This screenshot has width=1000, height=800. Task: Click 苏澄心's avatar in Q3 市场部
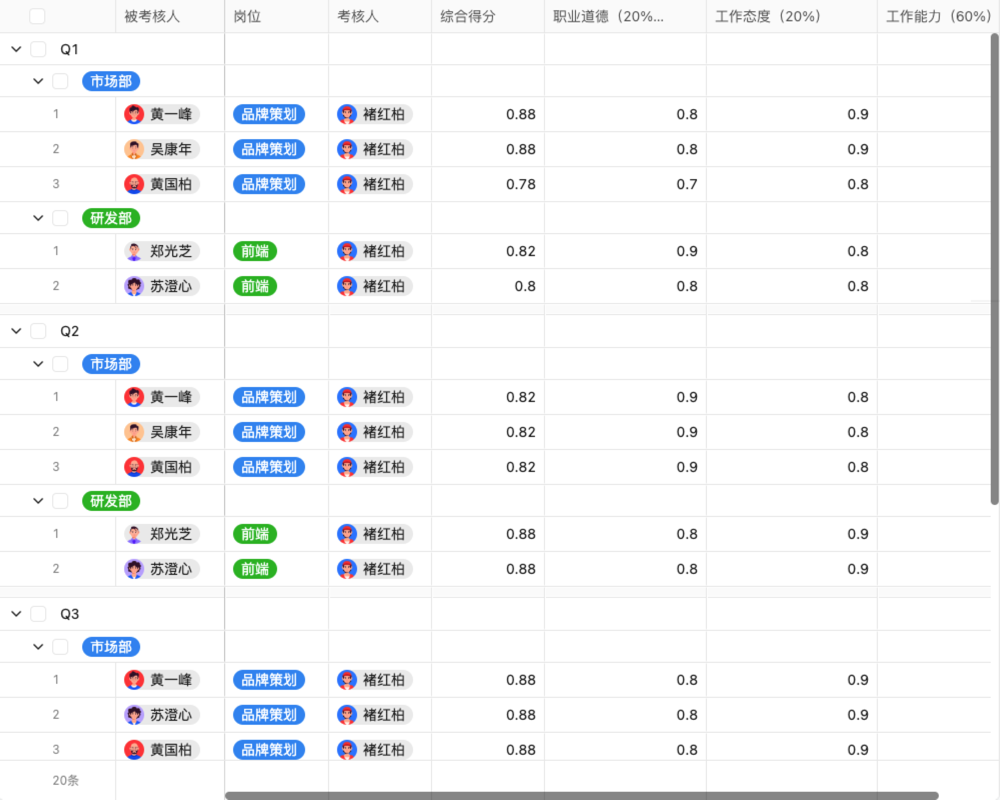tap(134, 715)
